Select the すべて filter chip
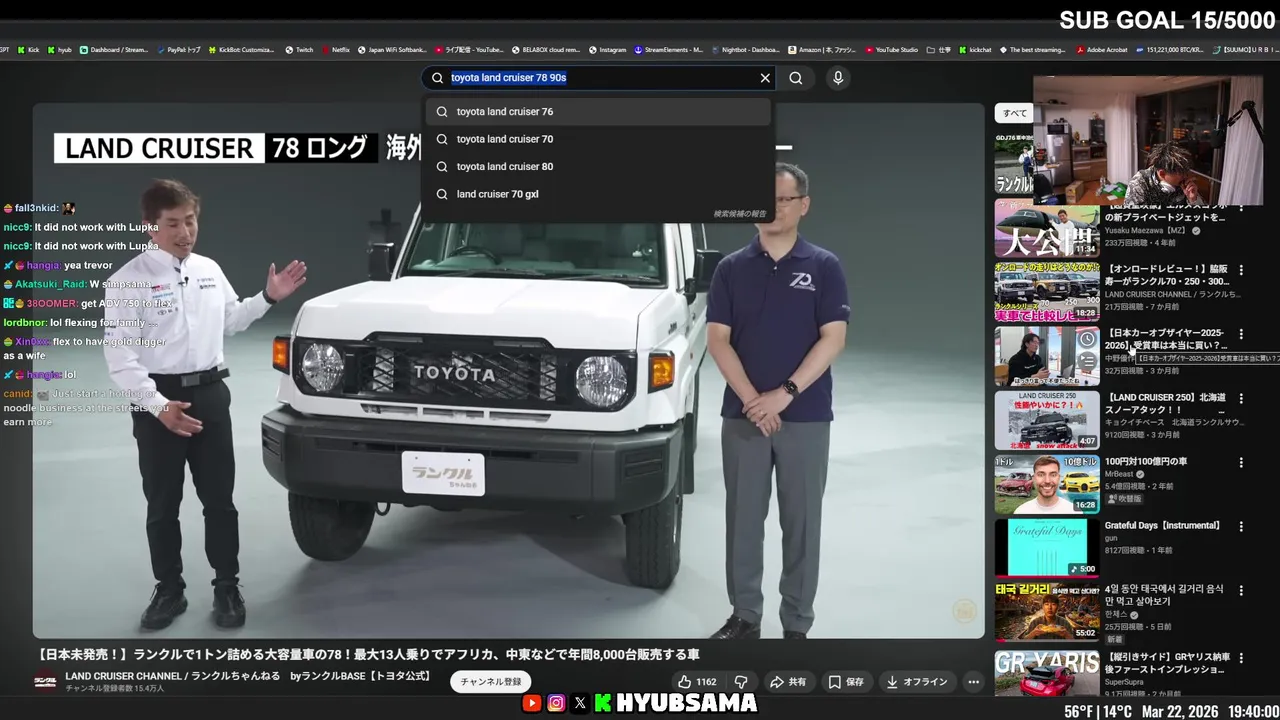Screen dimensions: 1280x720 (x=1015, y=113)
